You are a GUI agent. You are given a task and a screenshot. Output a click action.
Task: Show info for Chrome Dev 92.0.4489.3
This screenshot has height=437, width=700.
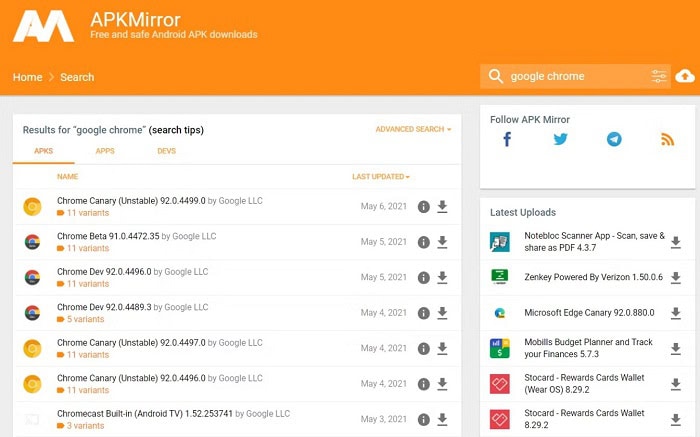click(x=423, y=313)
